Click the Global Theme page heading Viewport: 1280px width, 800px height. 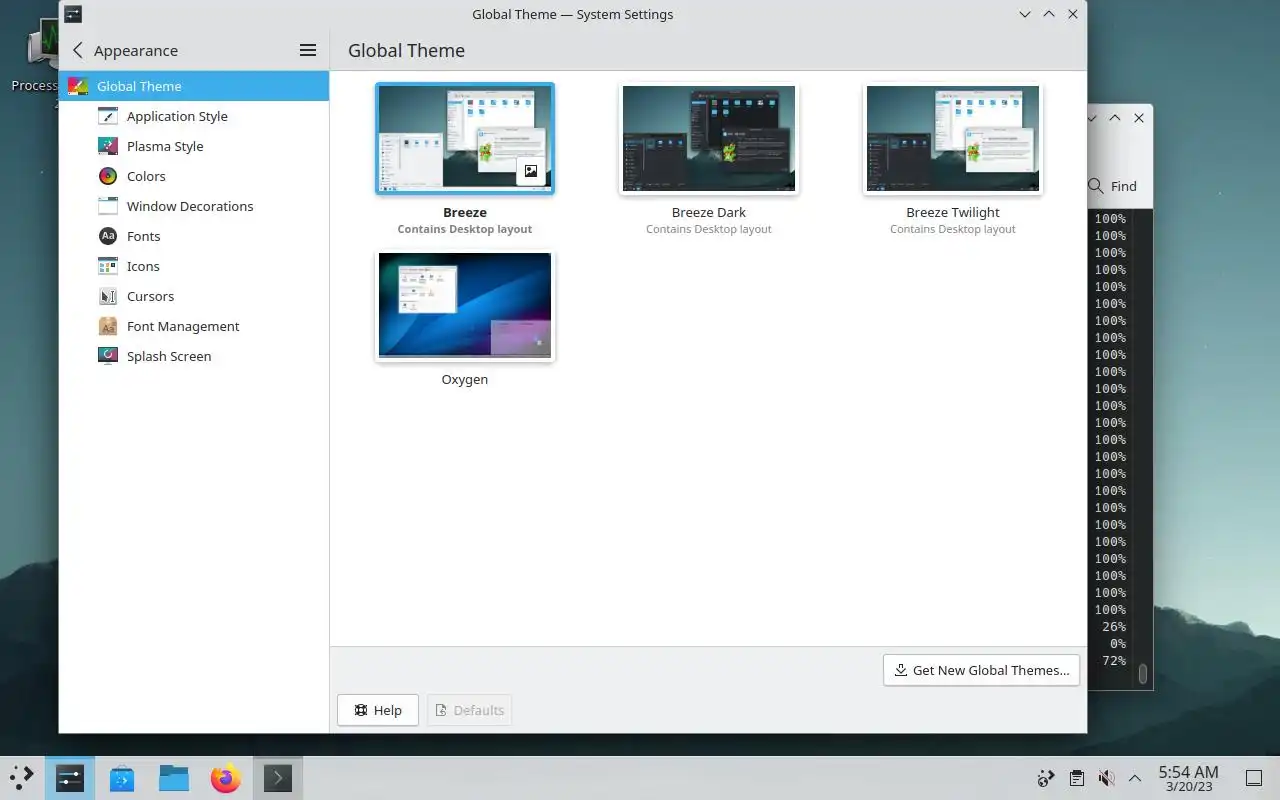tap(406, 50)
